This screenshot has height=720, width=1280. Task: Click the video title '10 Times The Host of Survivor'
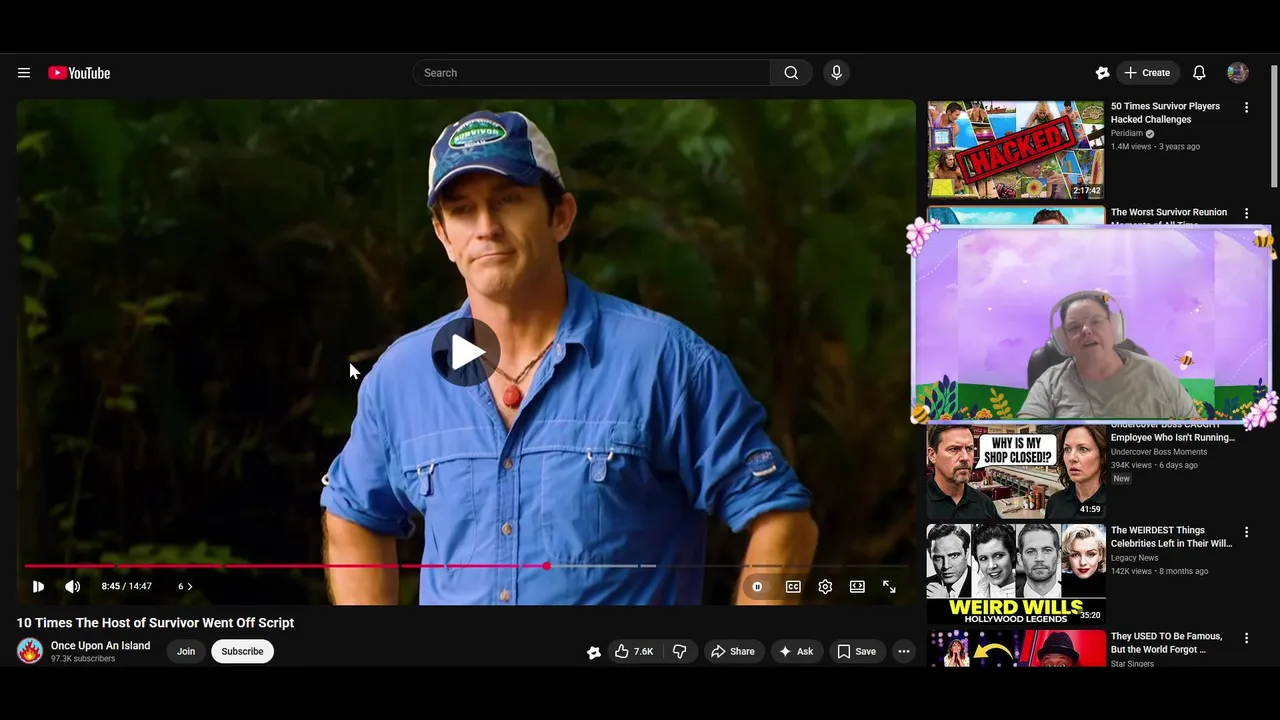(155, 622)
